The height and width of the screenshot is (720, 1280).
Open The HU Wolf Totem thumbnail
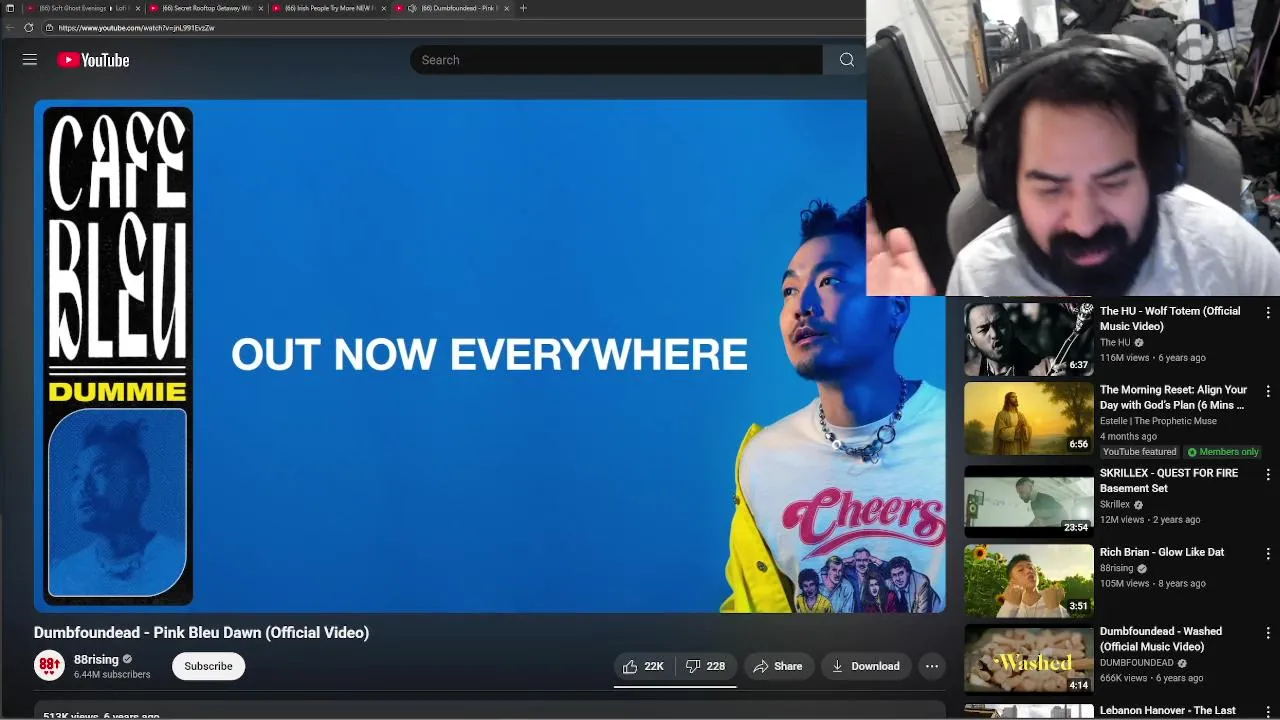pyautogui.click(x=1029, y=339)
